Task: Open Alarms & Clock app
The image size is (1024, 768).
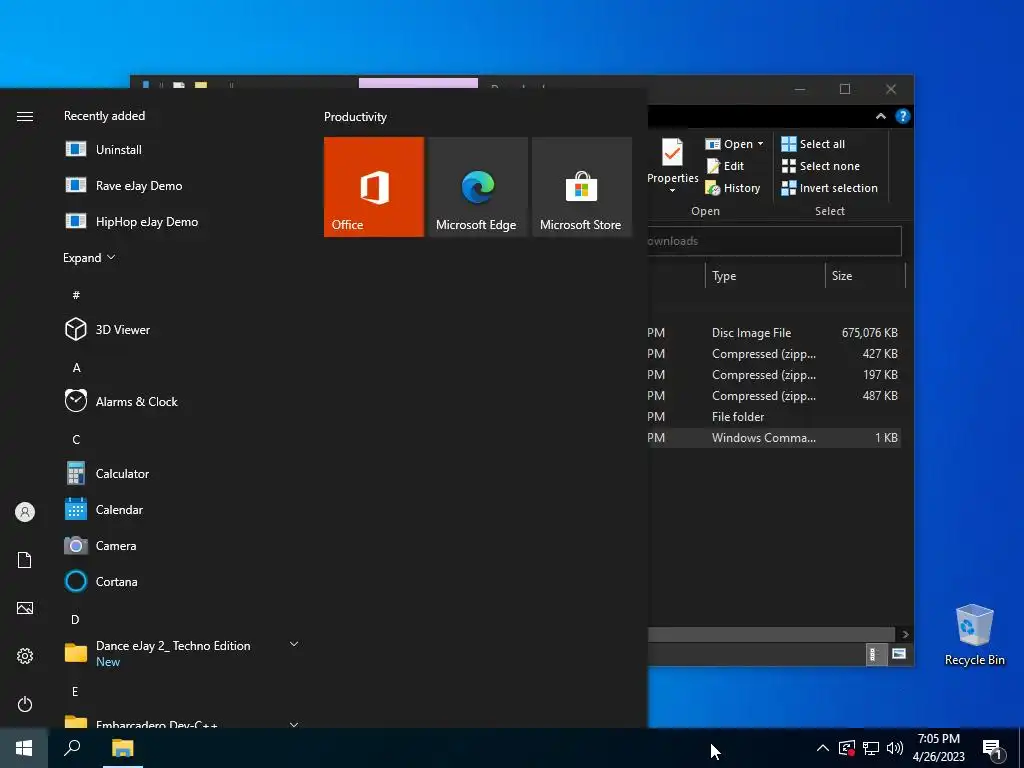Action: [x=182, y=402]
